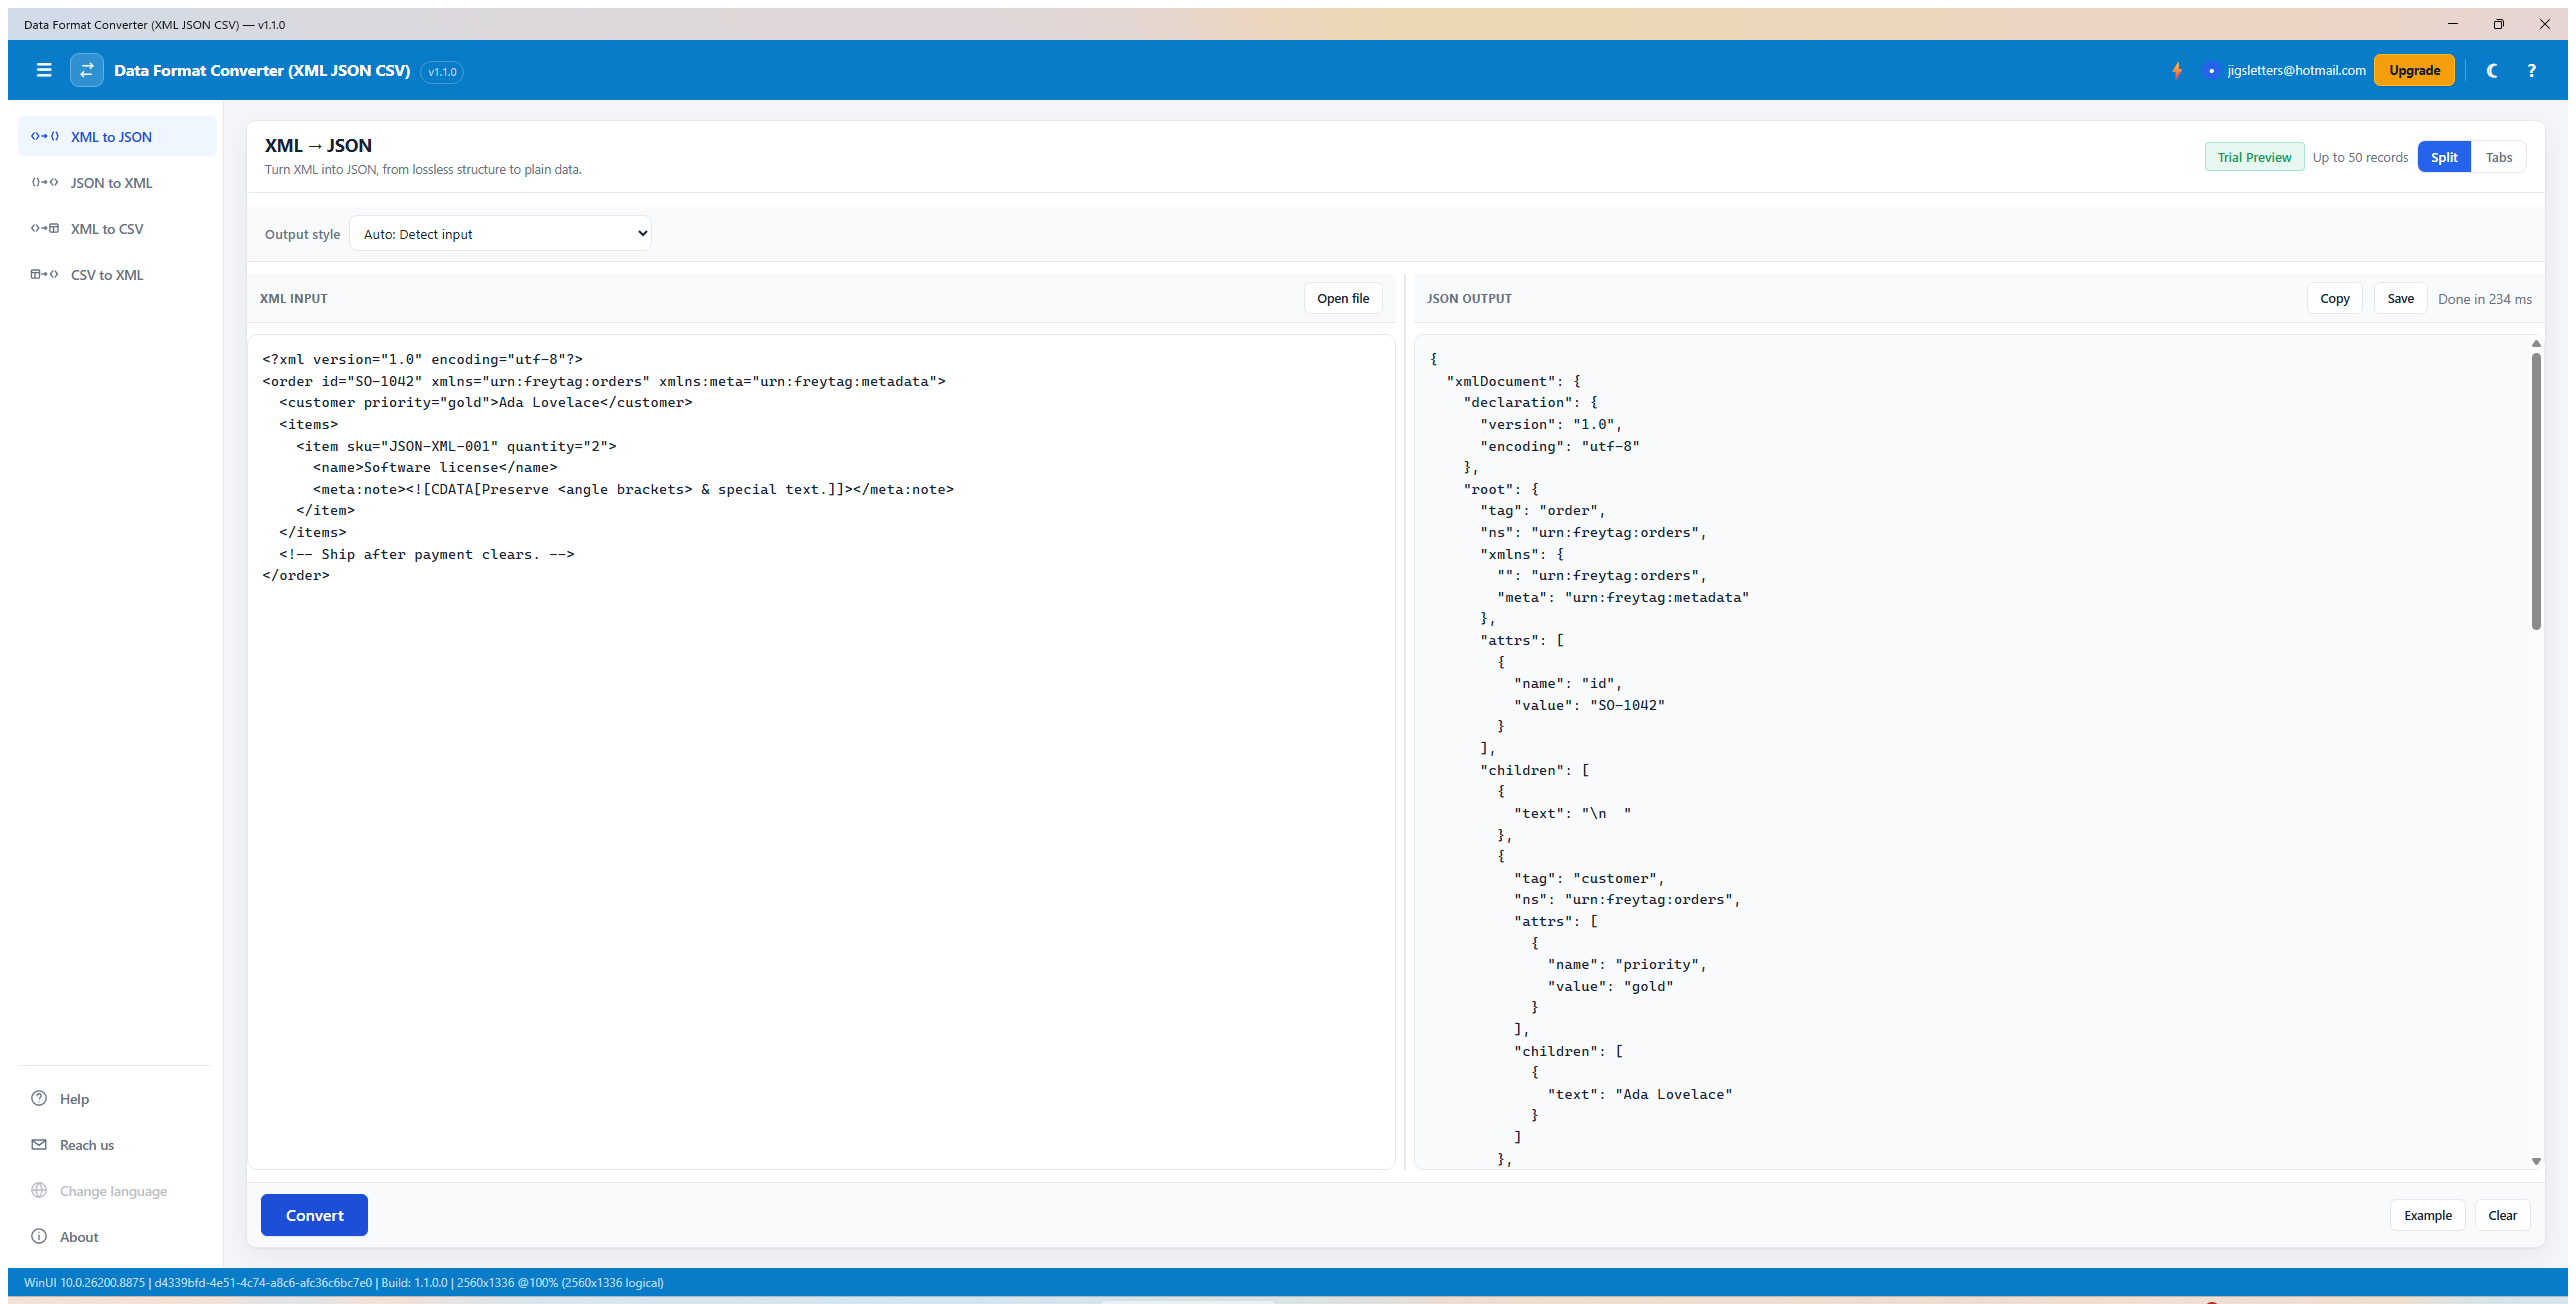Click the Output style label
This screenshot has width=2576, height=1304.
point(302,234)
